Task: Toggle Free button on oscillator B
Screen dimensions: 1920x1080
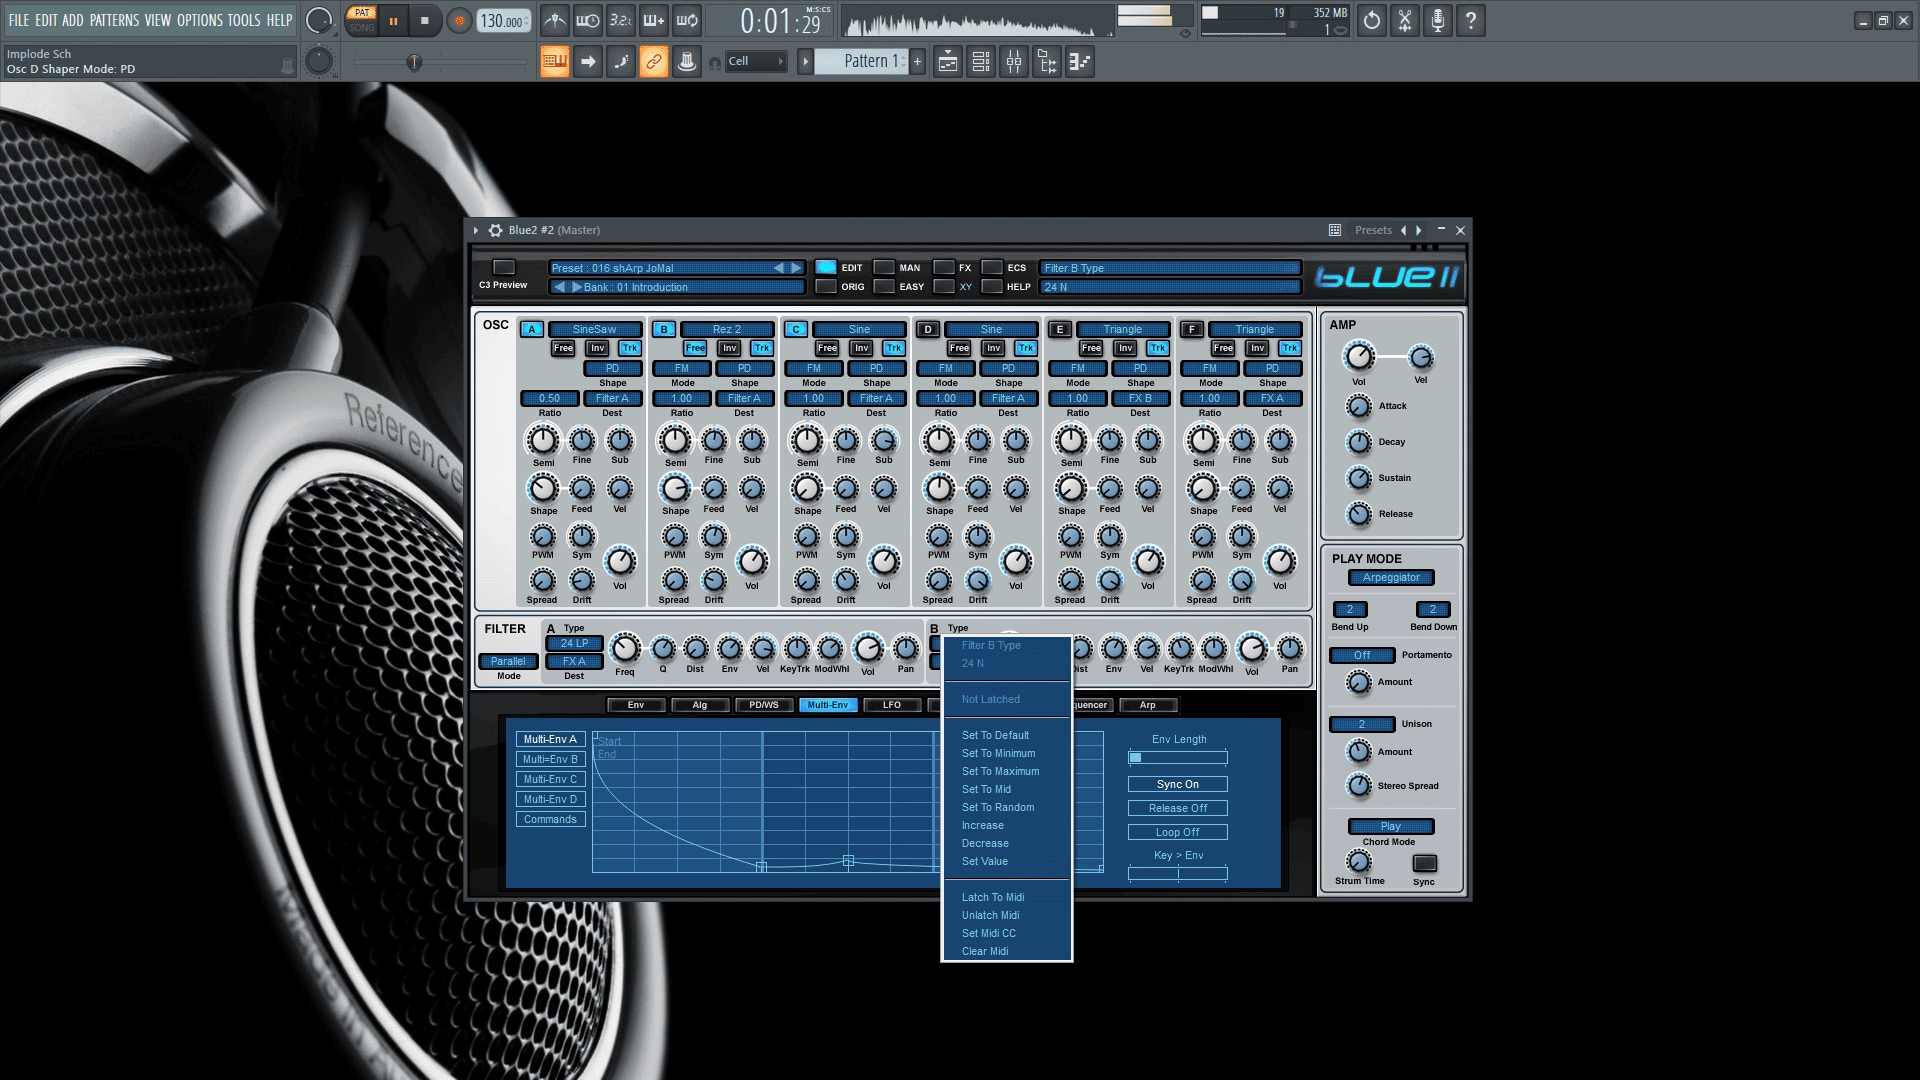Action: pos(695,348)
